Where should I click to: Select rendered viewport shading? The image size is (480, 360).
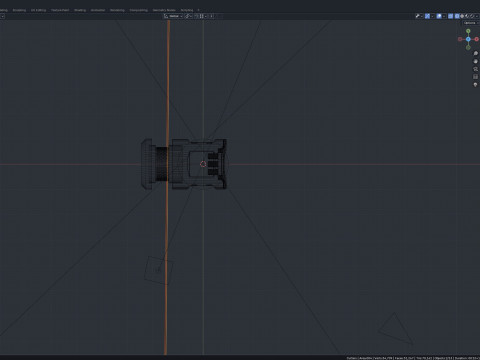472,16
